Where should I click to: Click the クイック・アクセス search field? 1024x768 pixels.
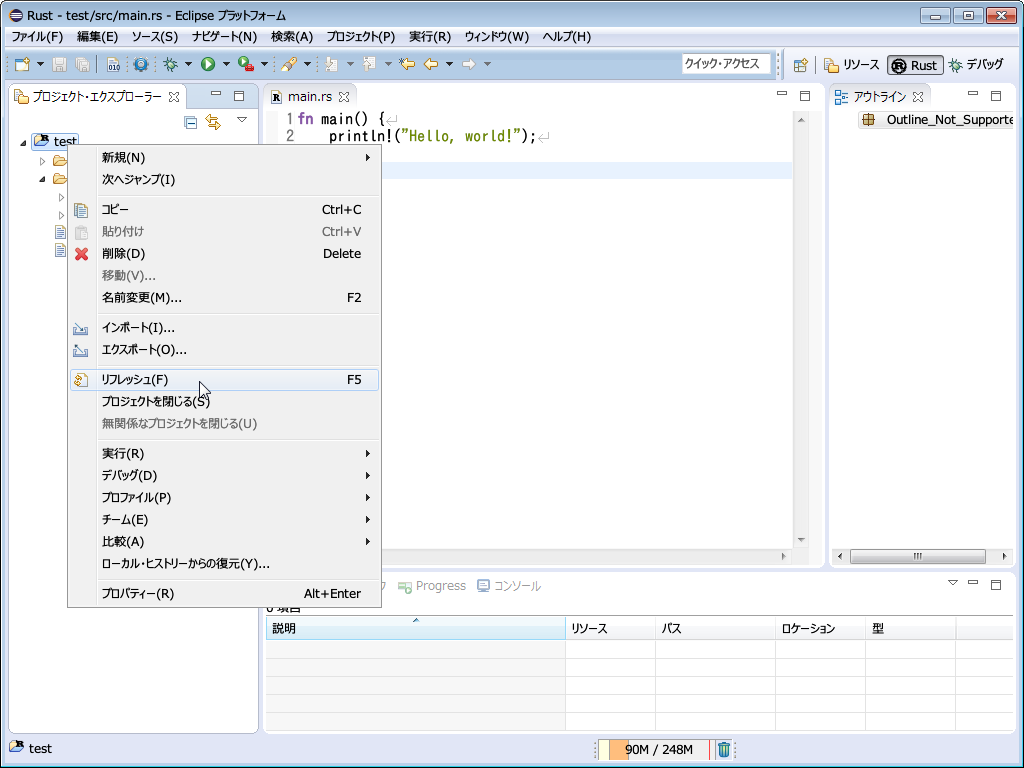pyautogui.click(x=726, y=64)
